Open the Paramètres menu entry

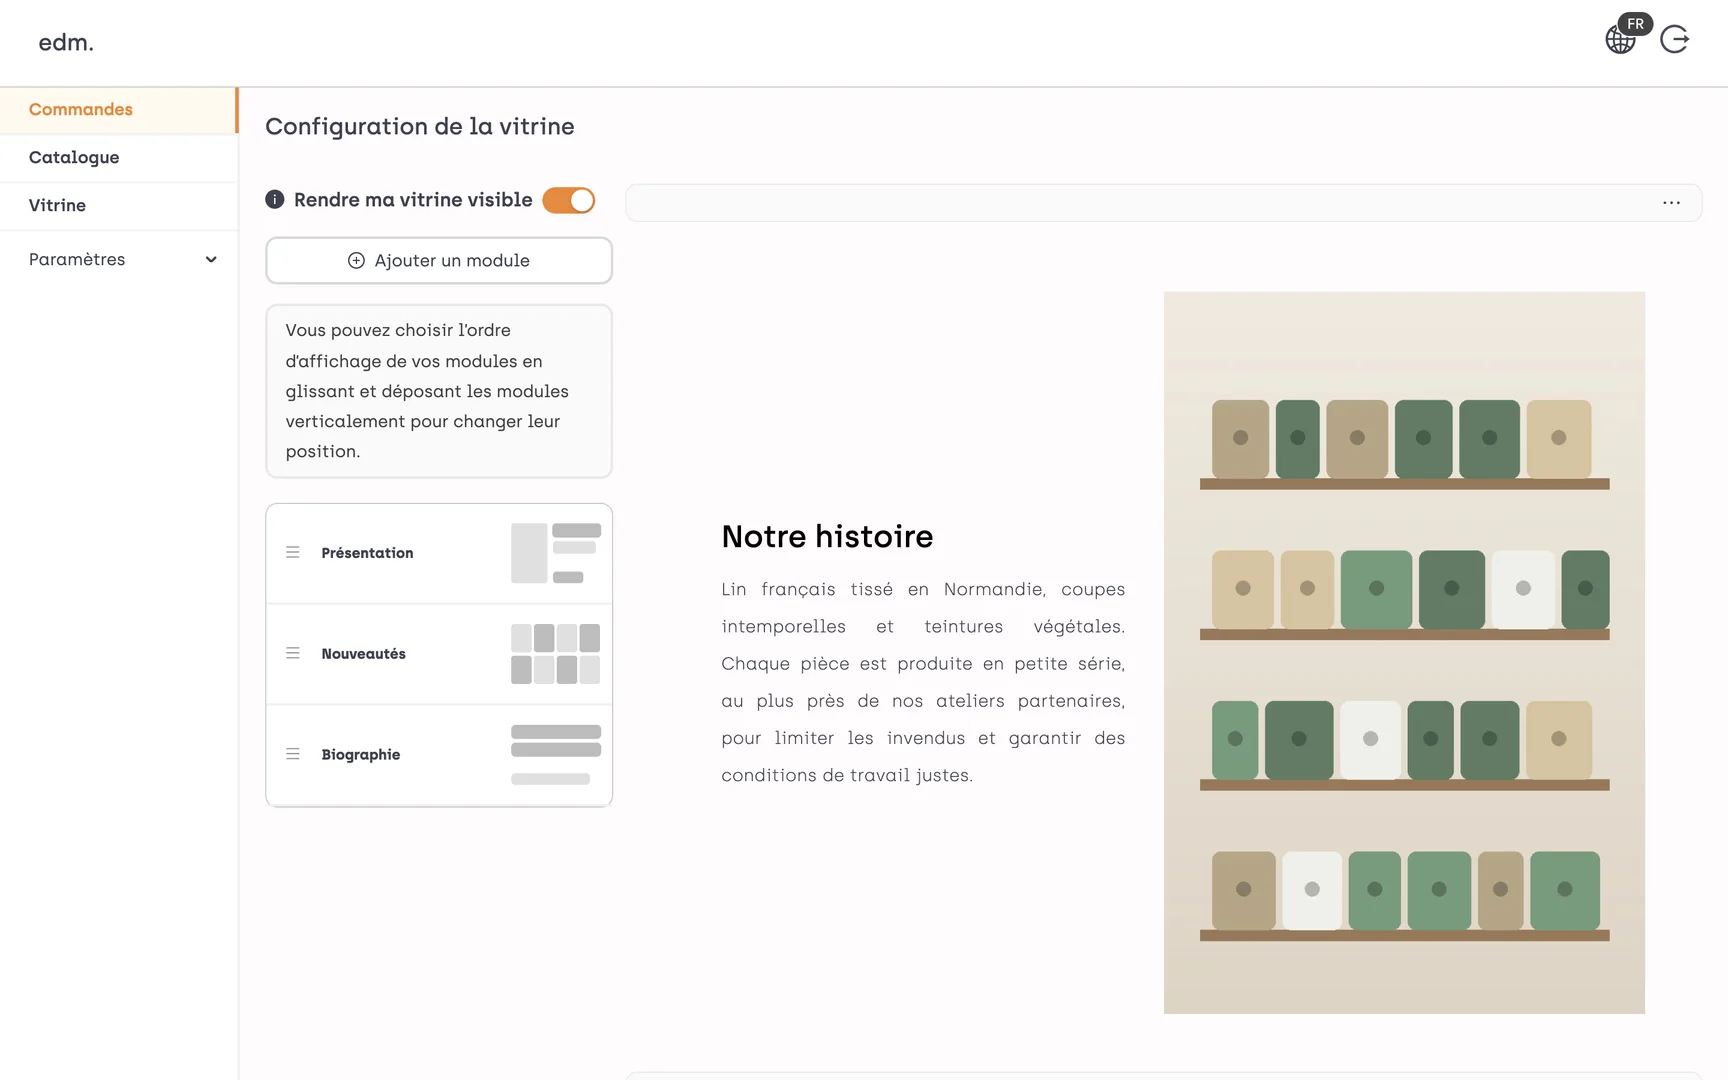[x=119, y=260]
